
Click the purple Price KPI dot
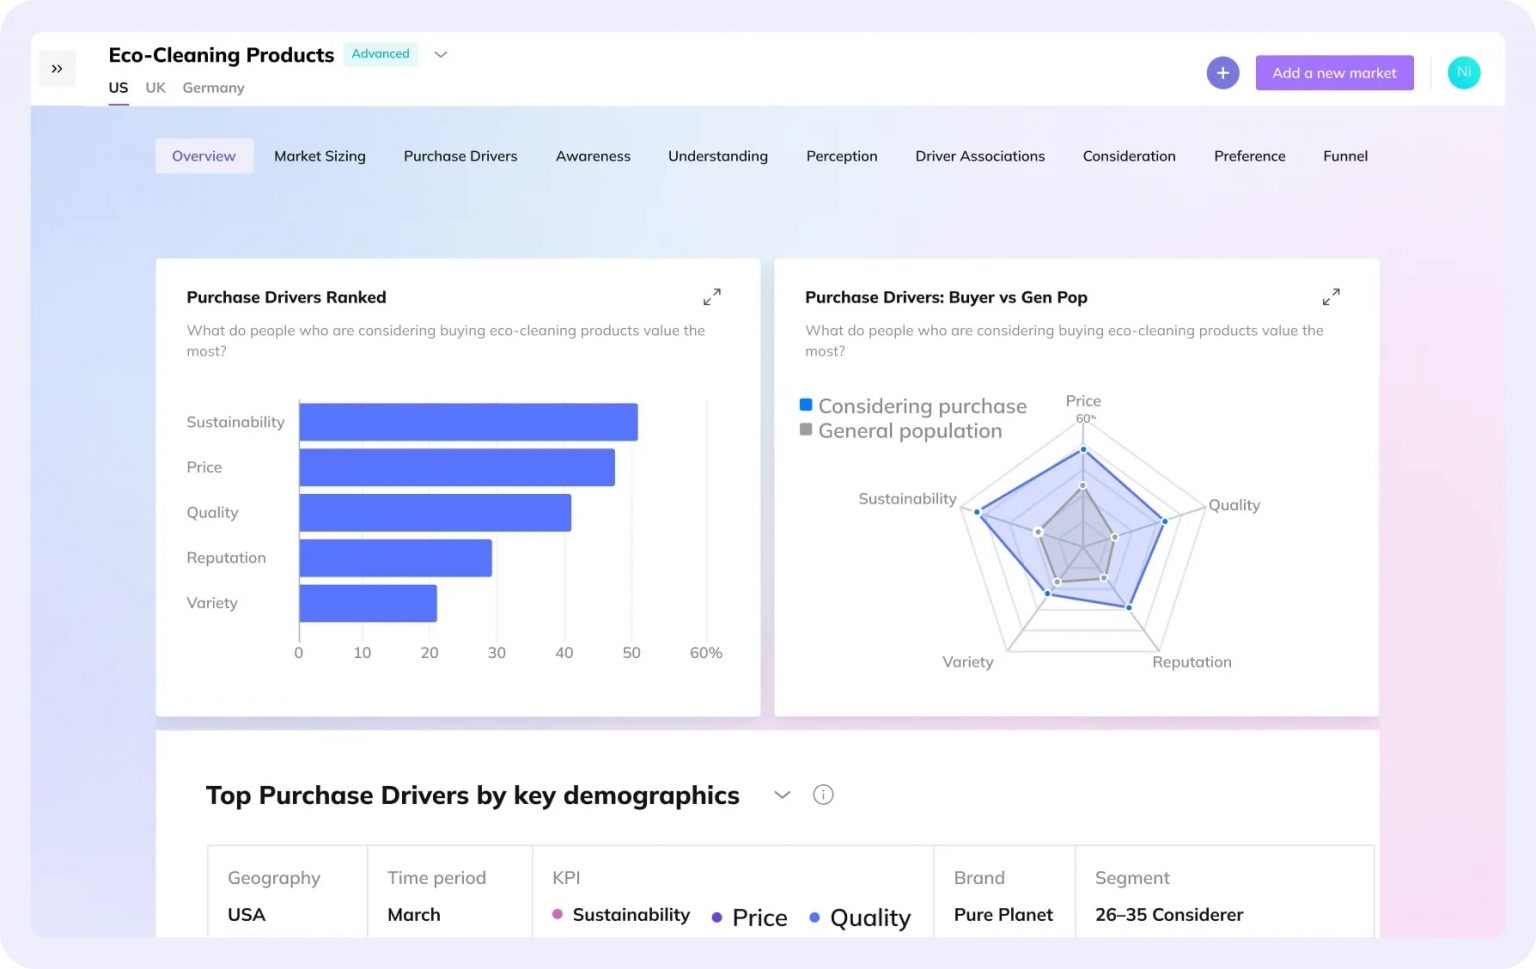pos(716,917)
